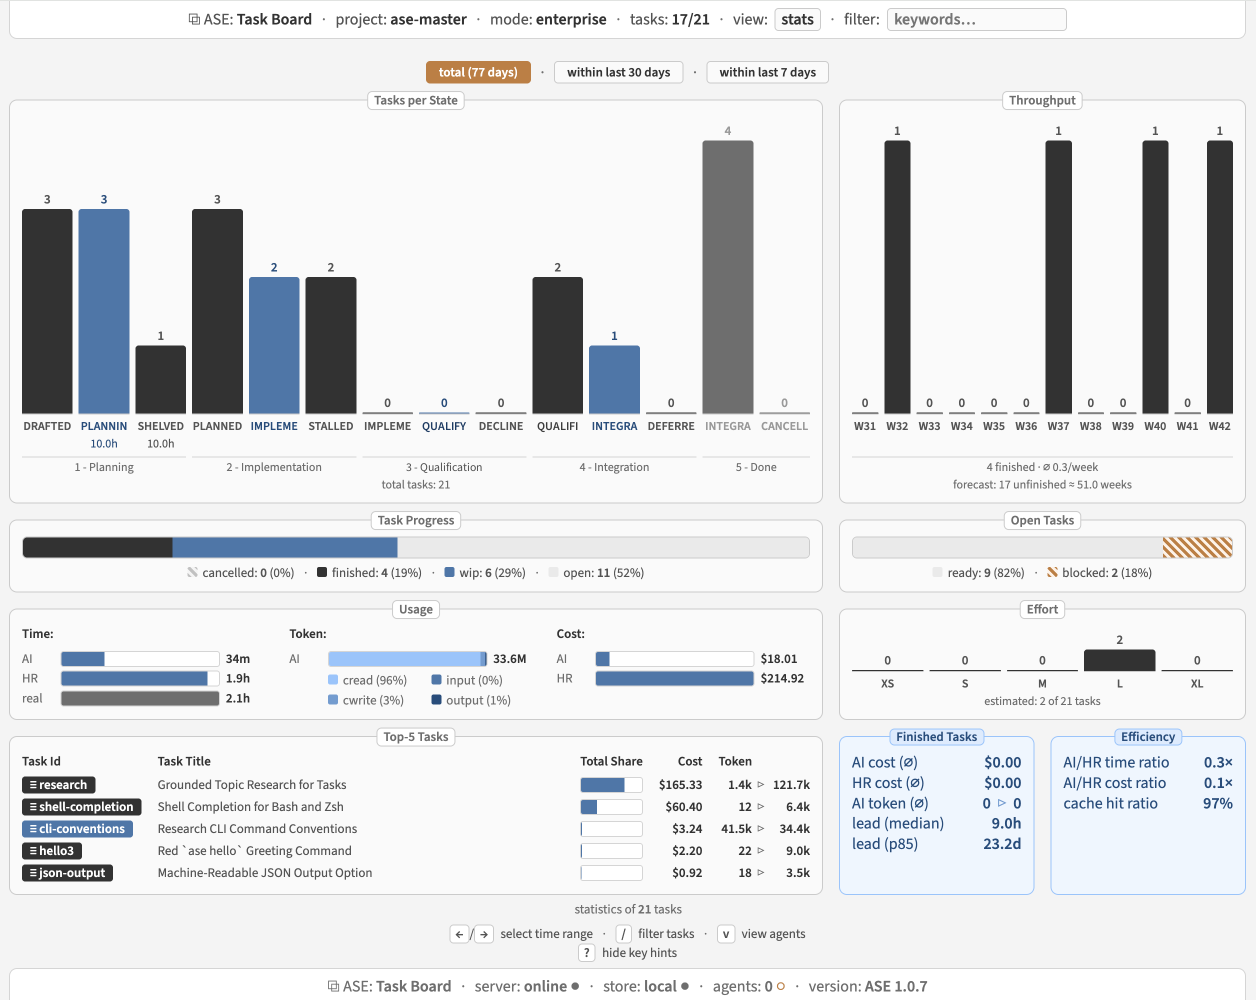
Task: Click the AI time usage bar
Action: (140, 659)
